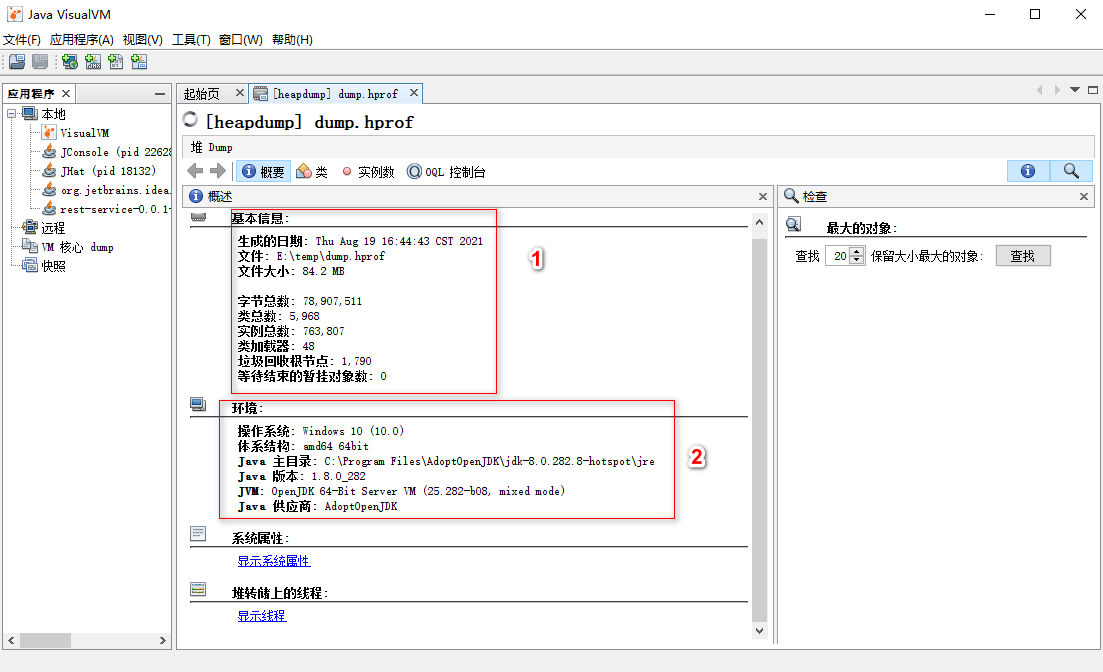
Task: Select JConsole (pid 22628) in the tree
Action: click(x=115, y=152)
